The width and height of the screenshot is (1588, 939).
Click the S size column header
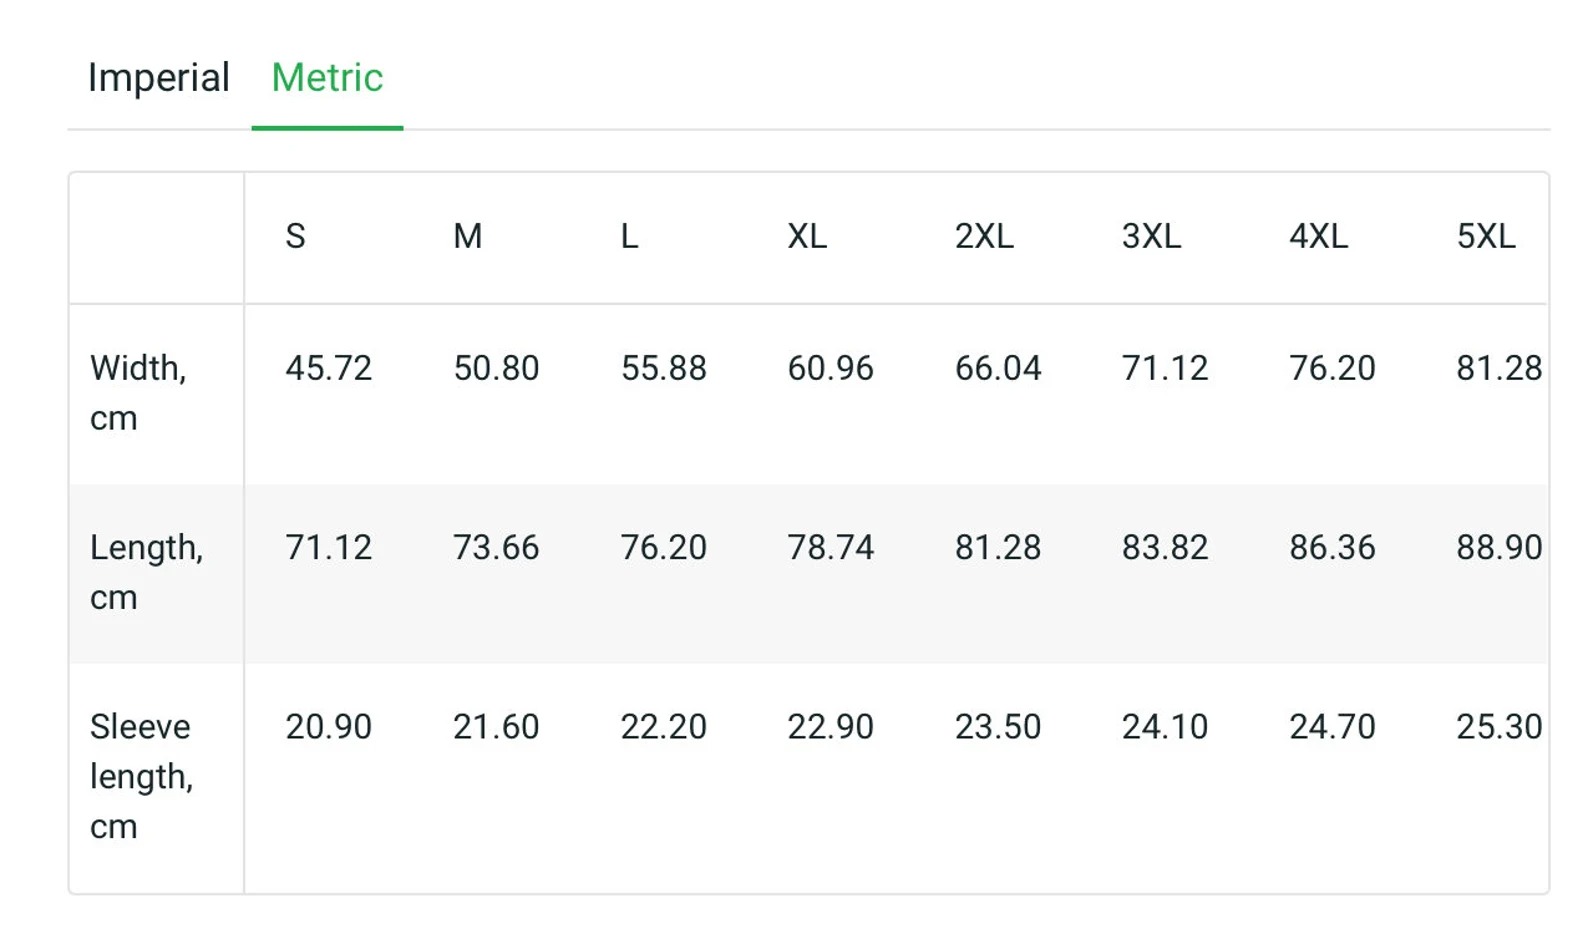(x=295, y=237)
